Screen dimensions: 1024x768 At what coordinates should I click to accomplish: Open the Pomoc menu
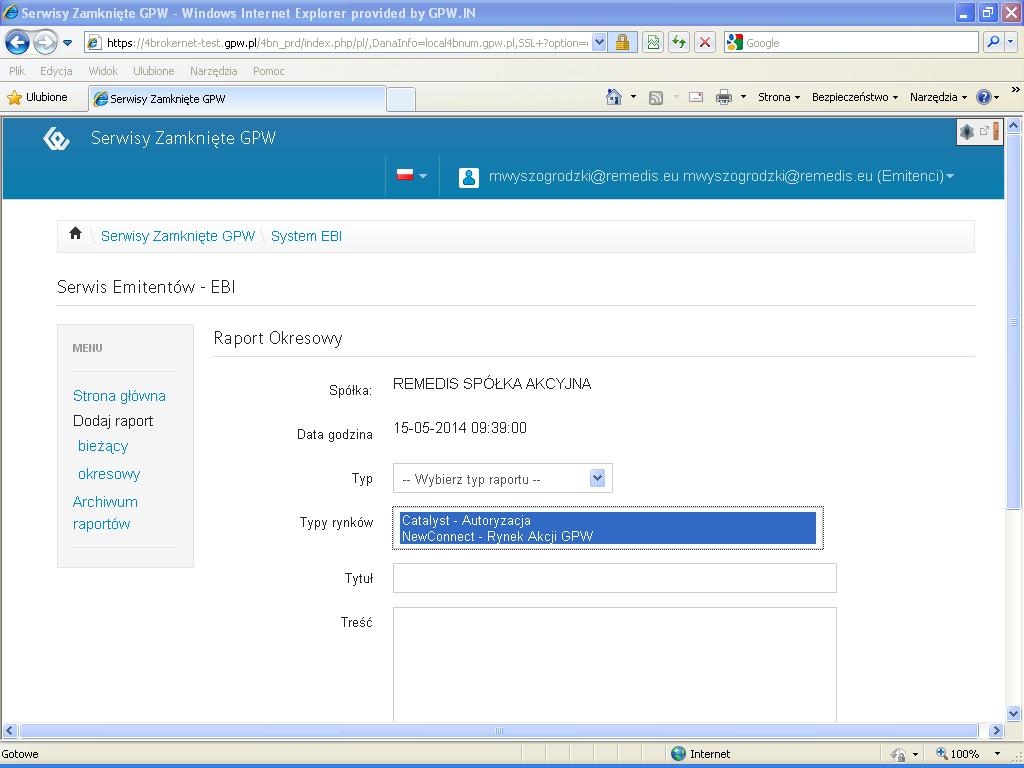[x=268, y=71]
